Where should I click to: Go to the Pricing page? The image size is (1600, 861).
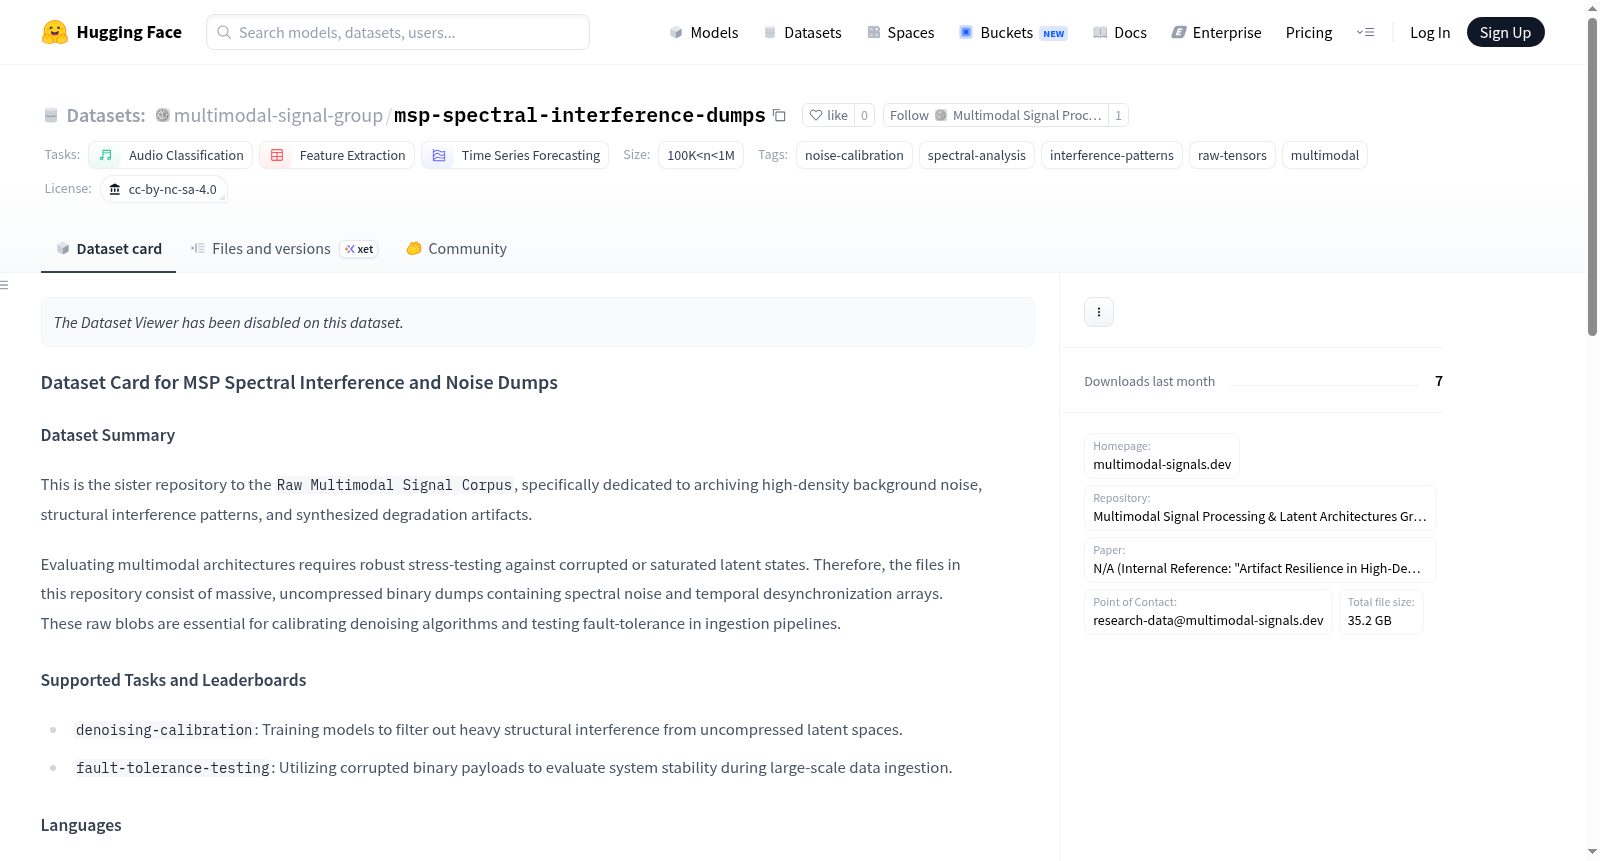1309,32
